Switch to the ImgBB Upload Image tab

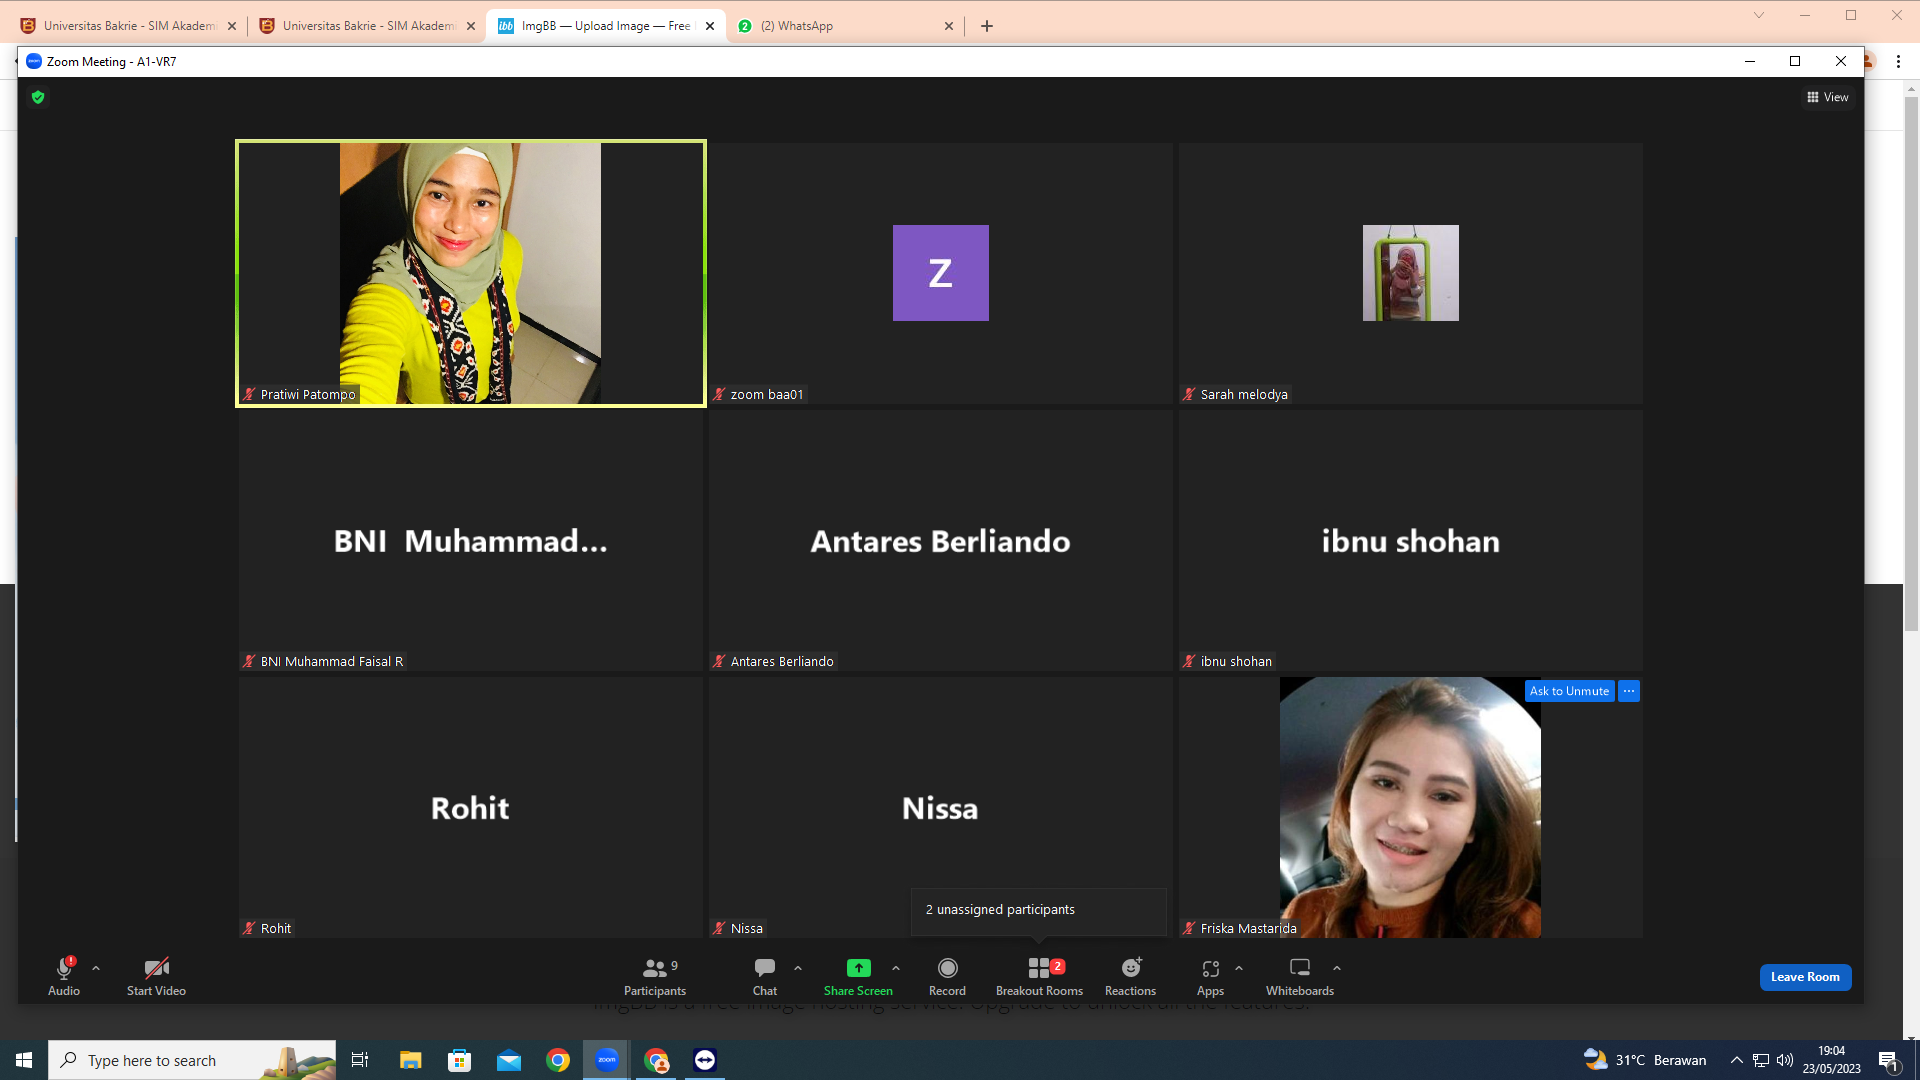pyautogui.click(x=605, y=26)
